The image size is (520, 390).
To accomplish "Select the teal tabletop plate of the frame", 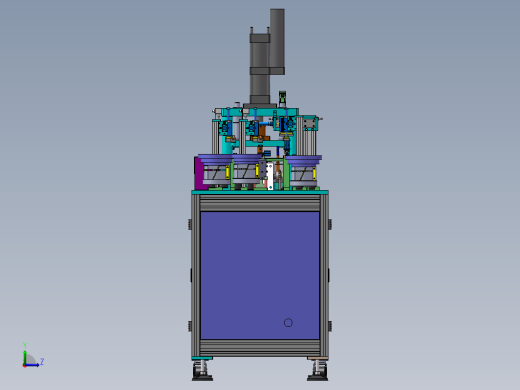I will point(260,192).
